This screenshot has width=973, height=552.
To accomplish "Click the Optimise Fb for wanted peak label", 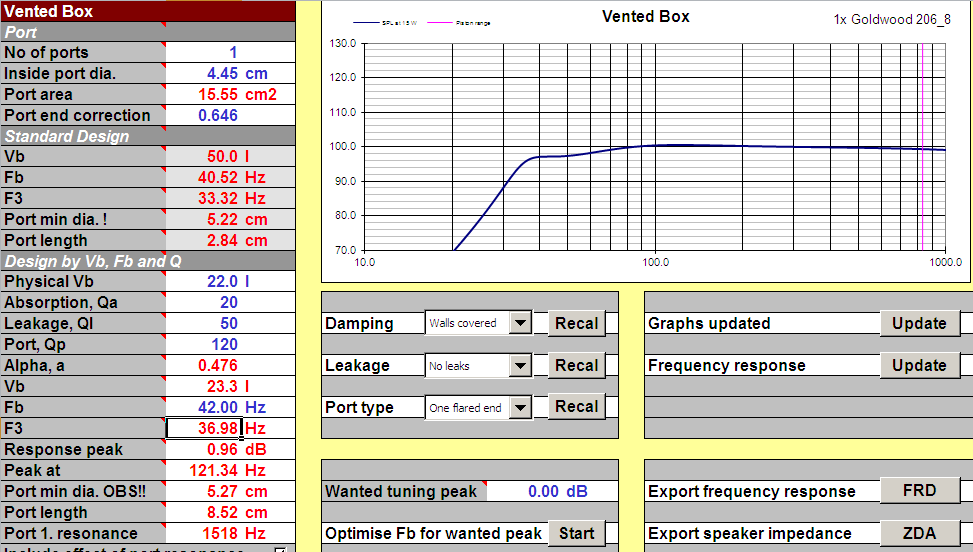I will pos(433,533).
